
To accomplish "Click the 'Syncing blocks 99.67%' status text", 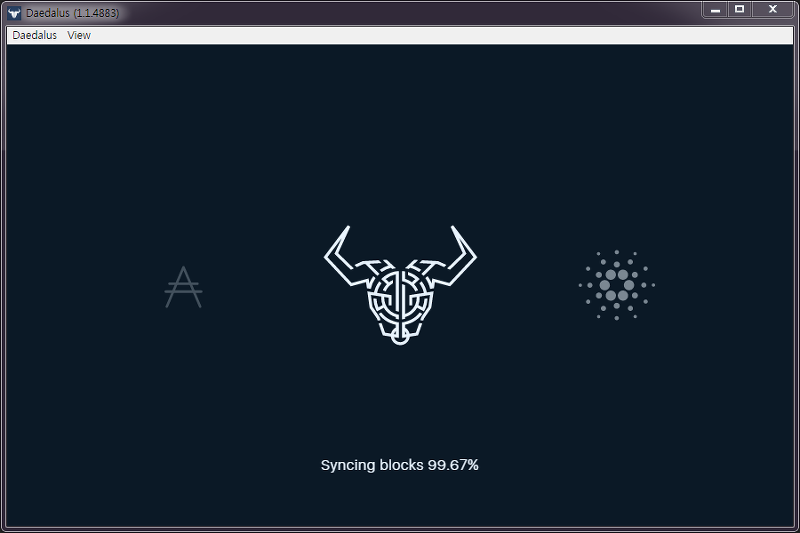I will pyautogui.click(x=399, y=465).
